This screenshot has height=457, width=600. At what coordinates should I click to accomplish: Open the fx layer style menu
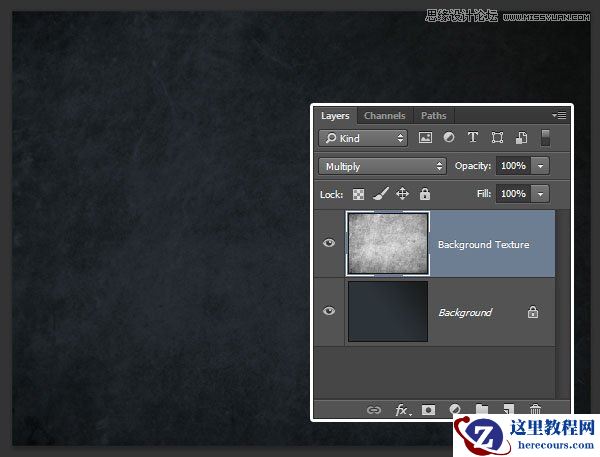point(403,410)
